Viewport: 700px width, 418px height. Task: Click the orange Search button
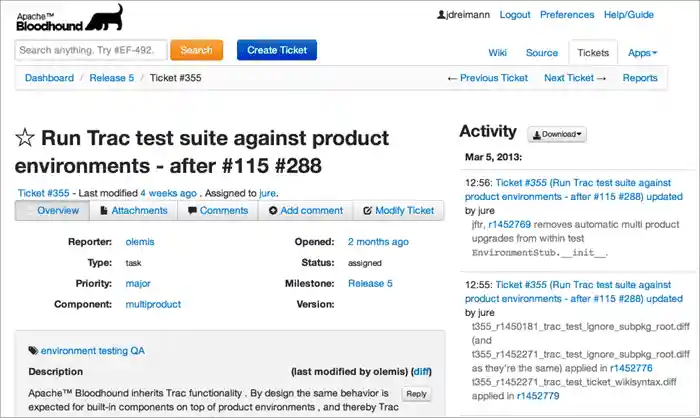point(196,50)
